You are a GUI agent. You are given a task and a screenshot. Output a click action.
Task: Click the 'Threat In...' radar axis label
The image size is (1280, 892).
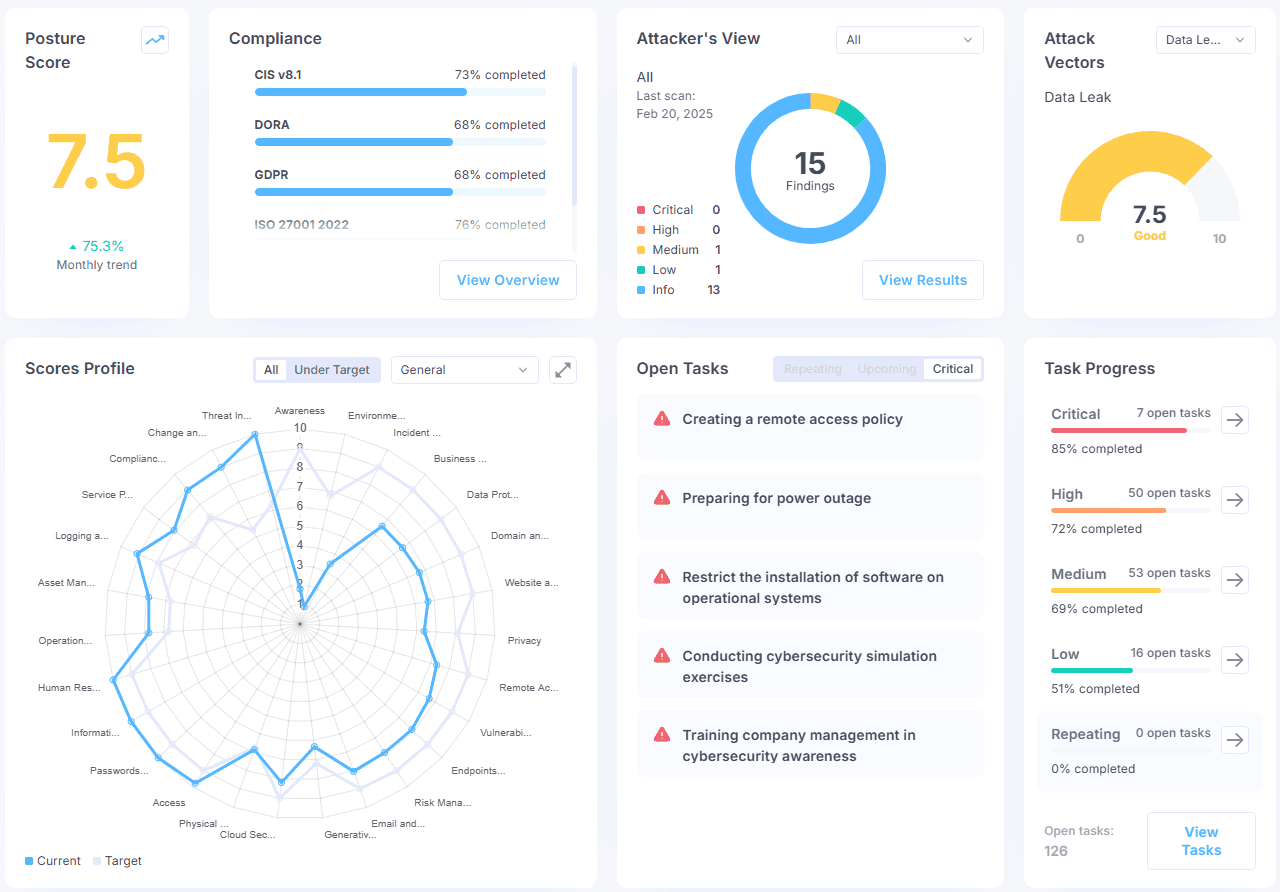[226, 416]
